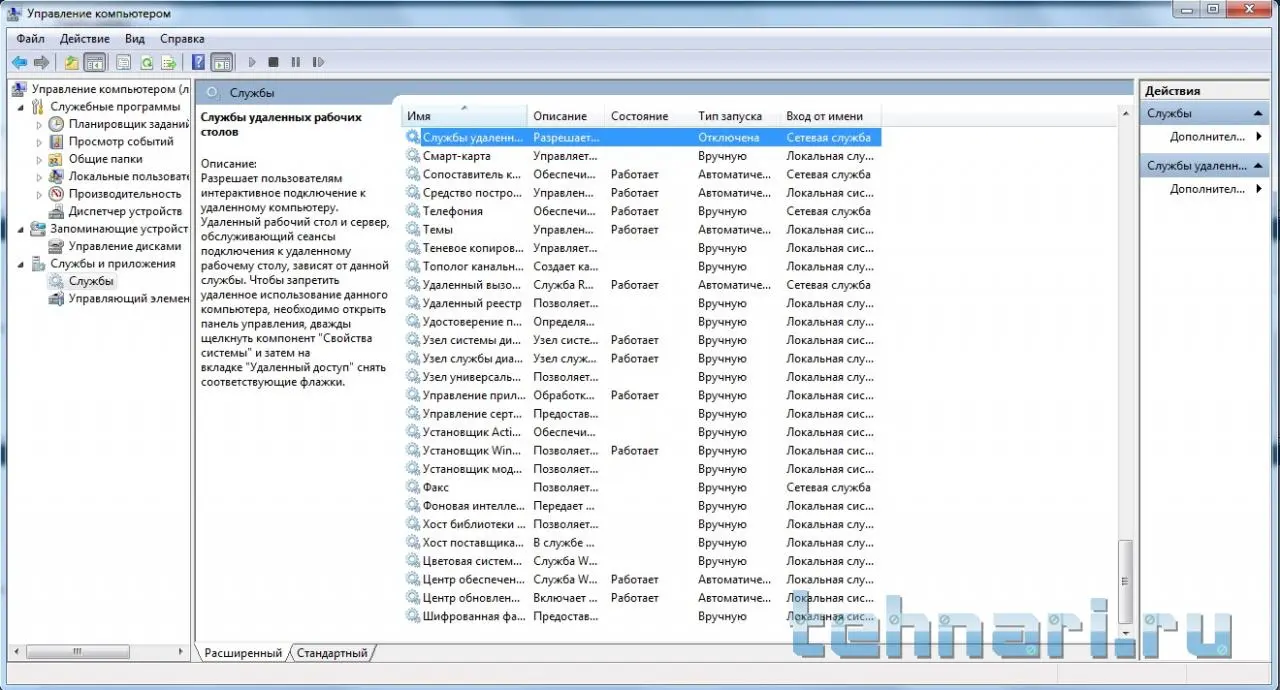1280x690 pixels.
Task: Expand the Планировщик заданий tree node
Action: point(40,125)
